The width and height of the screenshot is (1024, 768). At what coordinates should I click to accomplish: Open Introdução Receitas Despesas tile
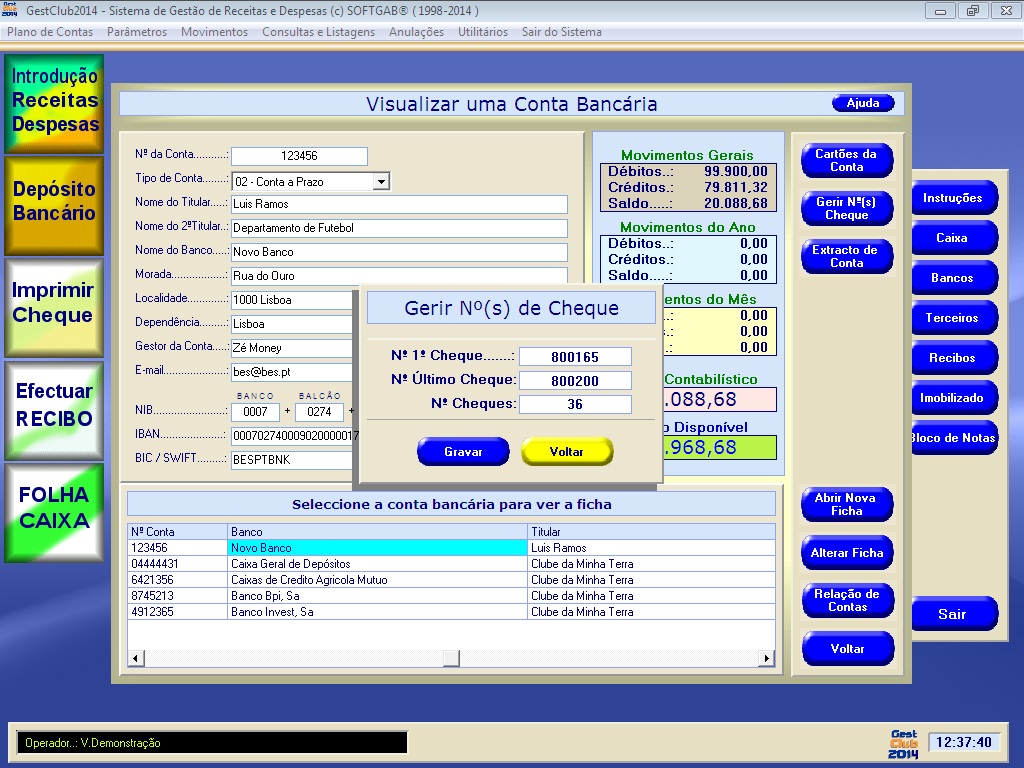coord(55,102)
